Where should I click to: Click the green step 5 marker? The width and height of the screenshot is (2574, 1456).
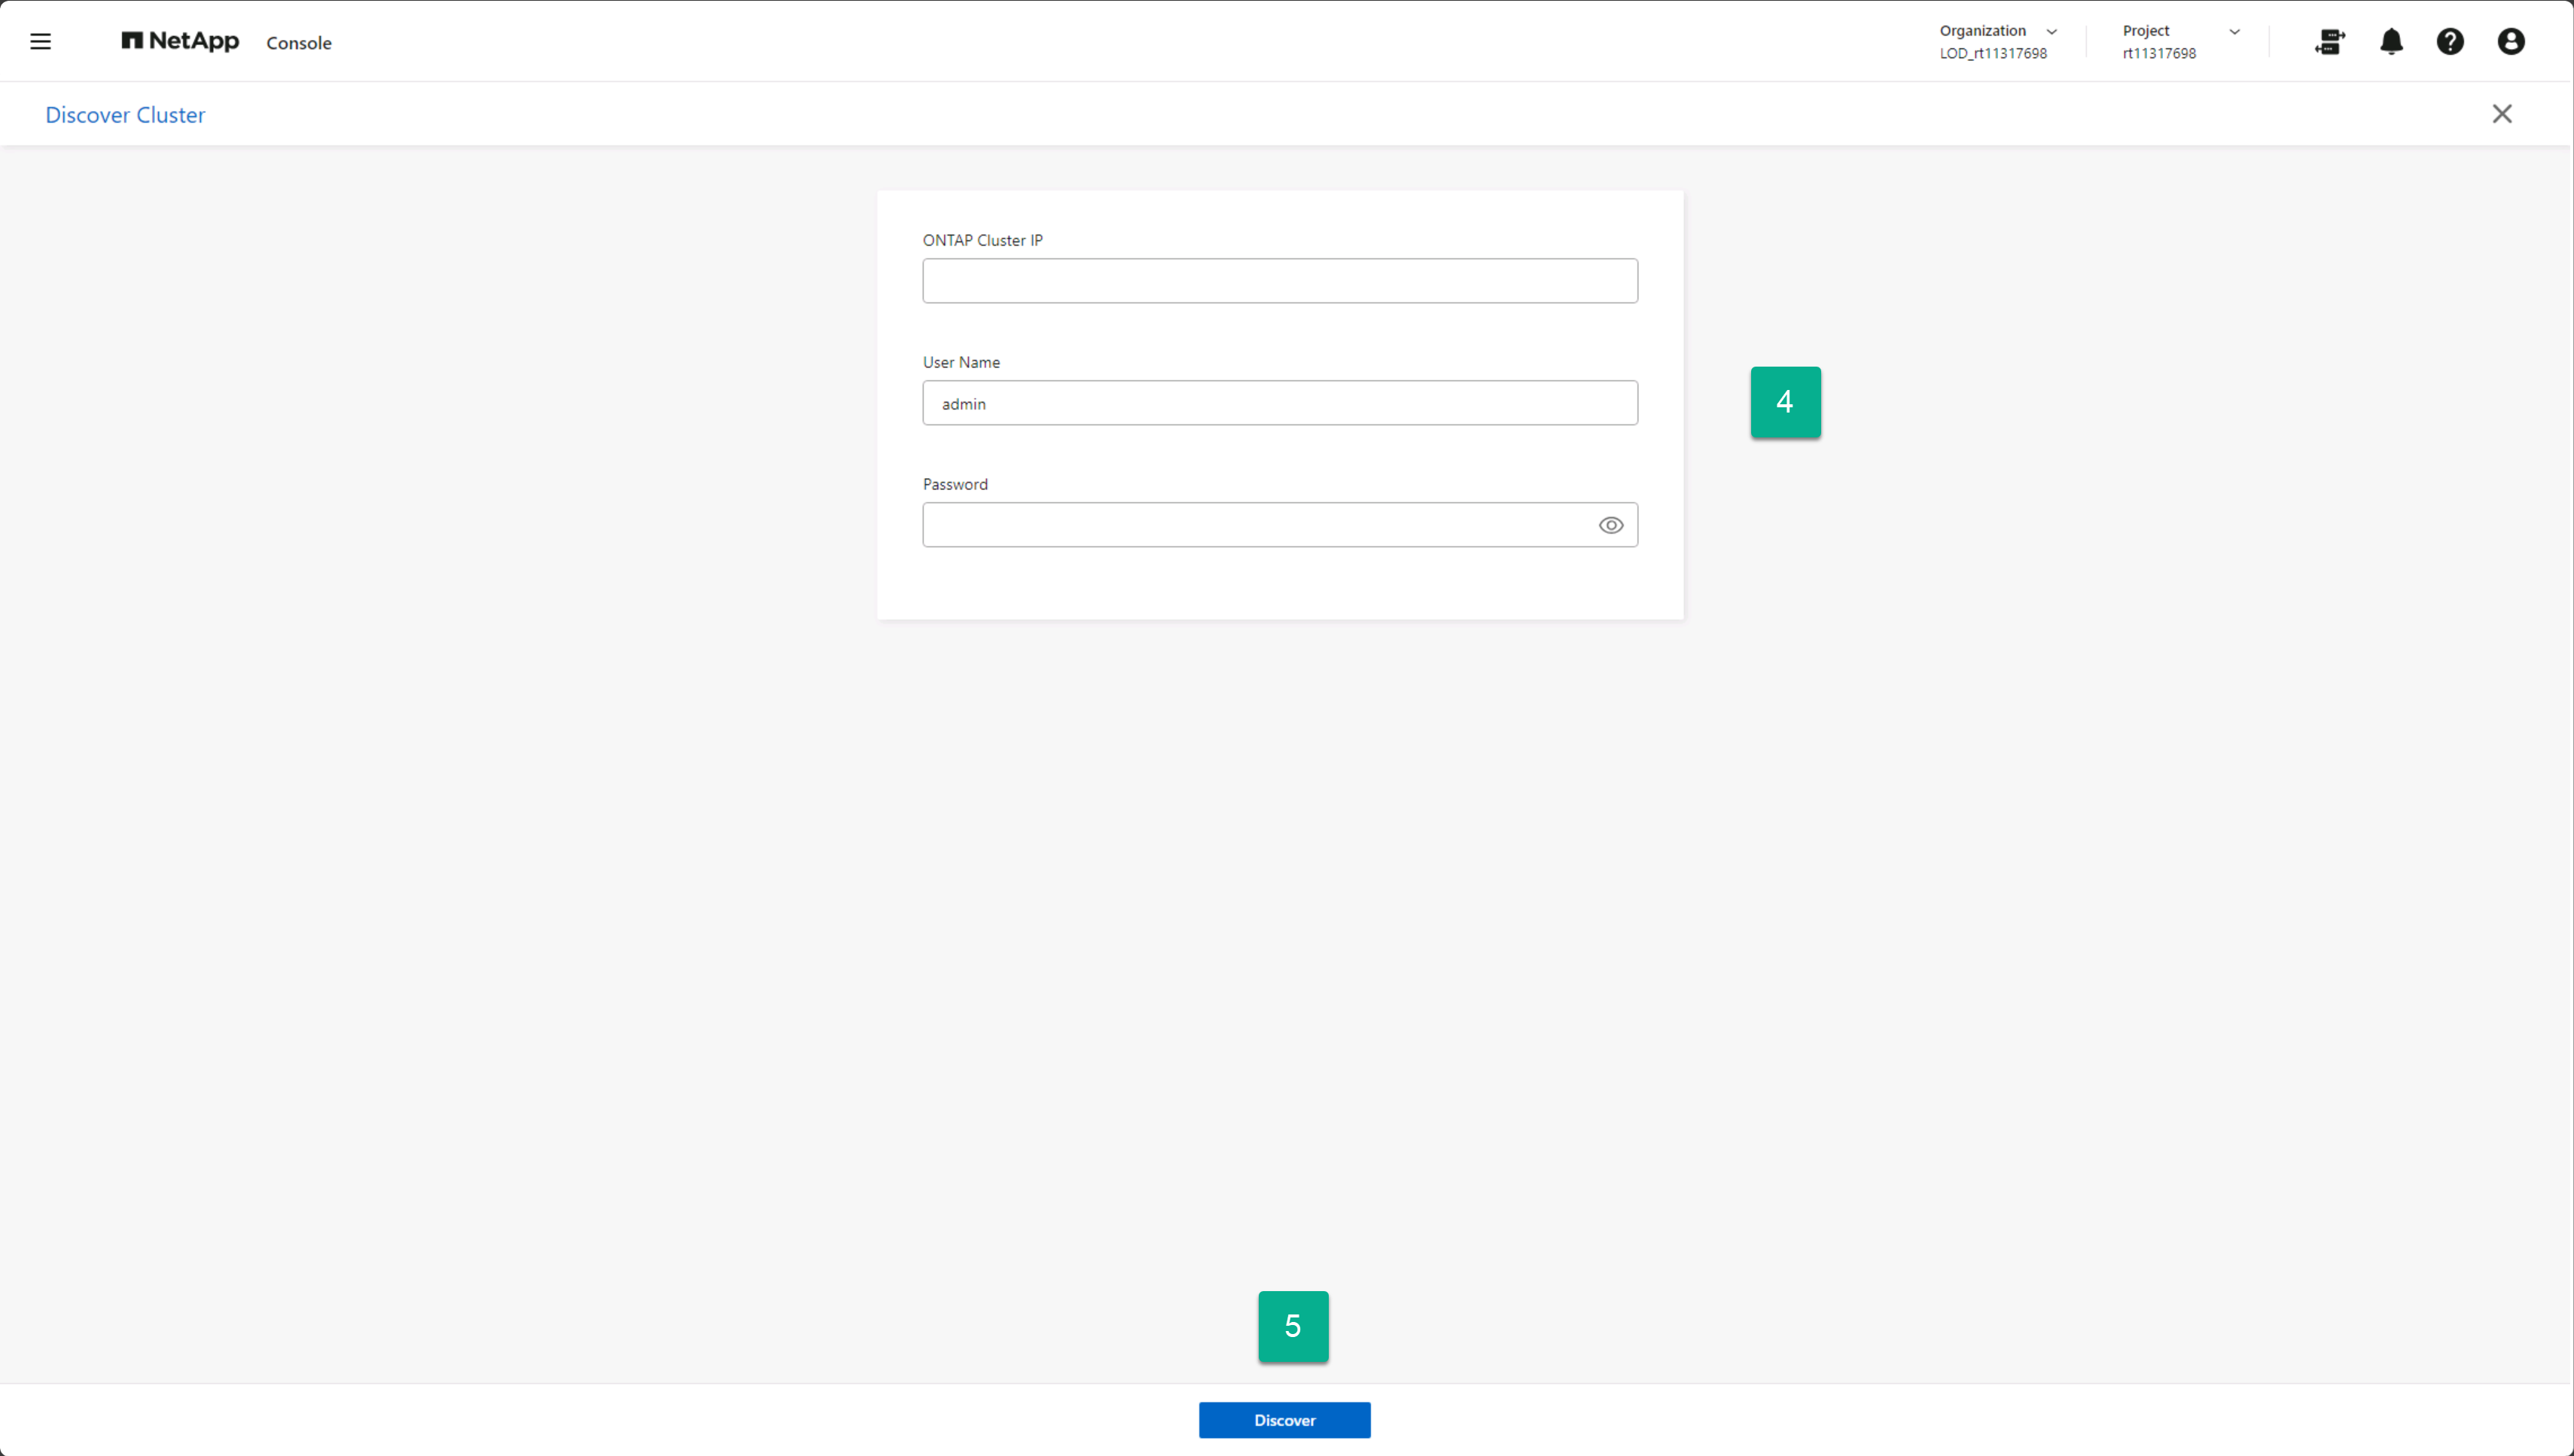coord(1293,1326)
